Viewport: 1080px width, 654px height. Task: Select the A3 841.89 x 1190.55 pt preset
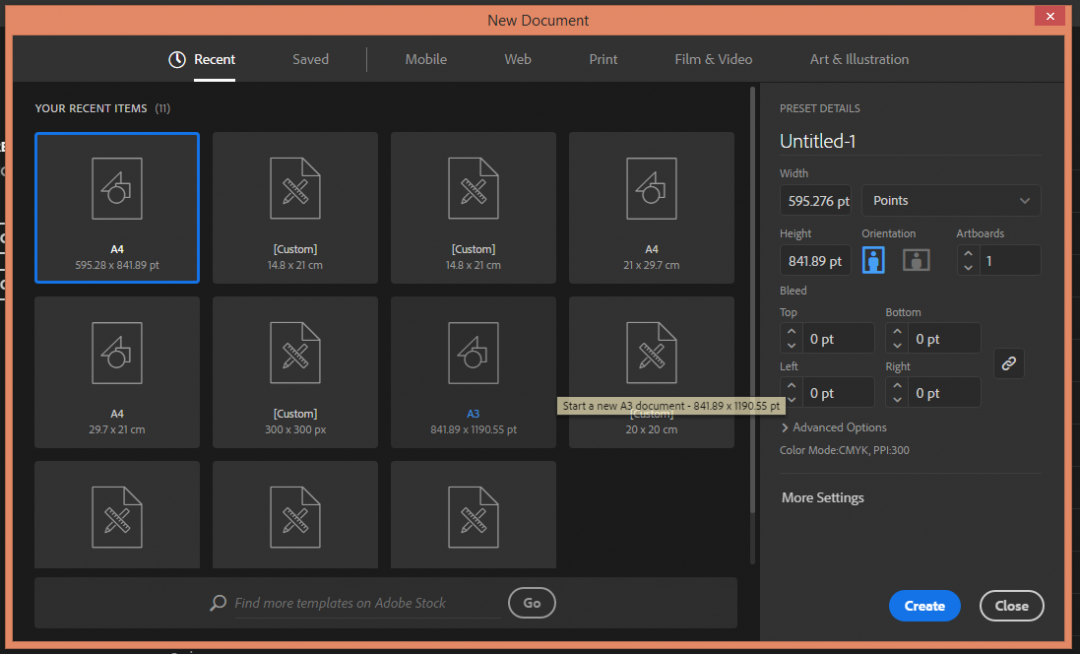473,372
